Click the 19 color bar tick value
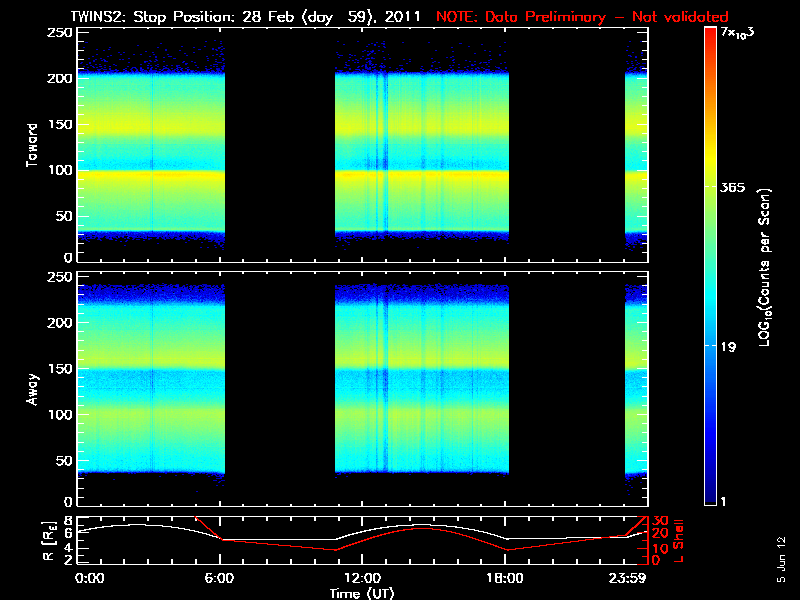The image size is (800, 600). (x=729, y=347)
